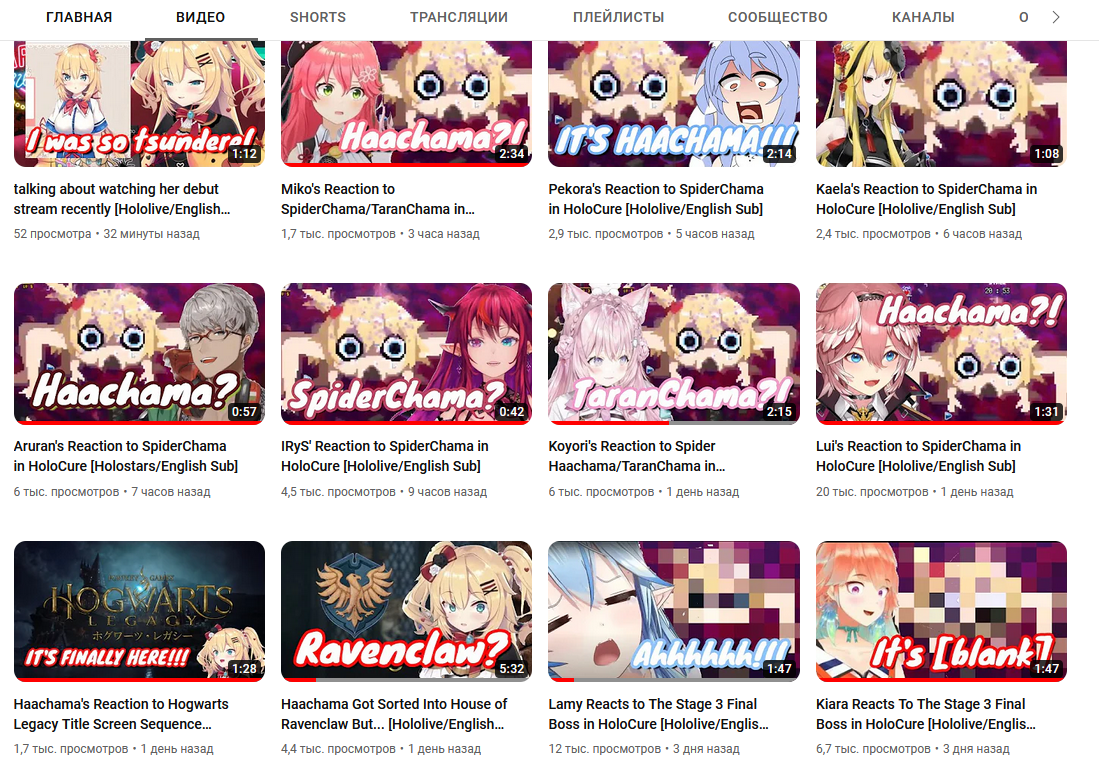Open the Hogwarts Legacy title screen thumbnail
Image resolution: width=1099 pixels, height=761 pixels.
tap(139, 611)
